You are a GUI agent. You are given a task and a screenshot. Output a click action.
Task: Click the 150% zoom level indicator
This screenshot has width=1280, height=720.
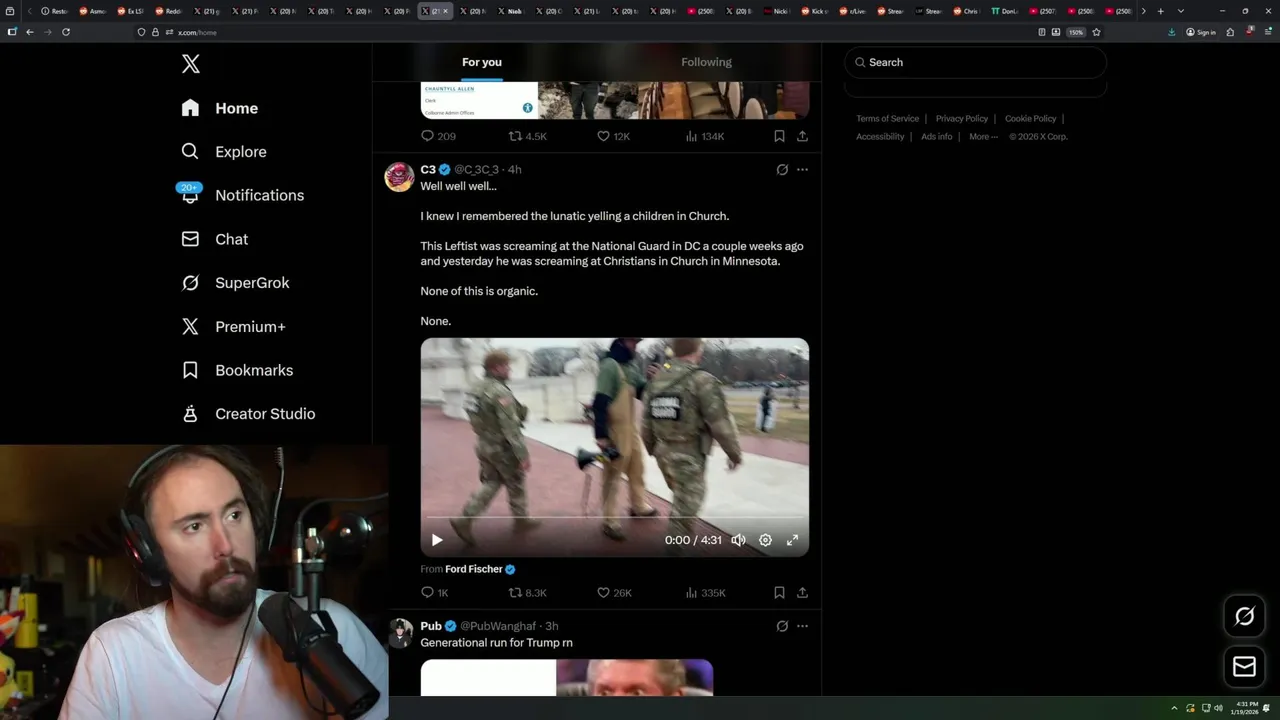click(1075, 32)
